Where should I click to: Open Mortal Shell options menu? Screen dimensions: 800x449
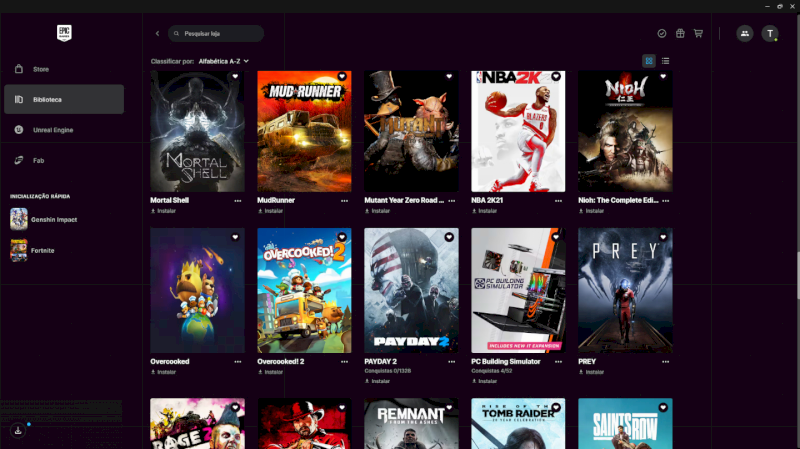coord(238,201)
